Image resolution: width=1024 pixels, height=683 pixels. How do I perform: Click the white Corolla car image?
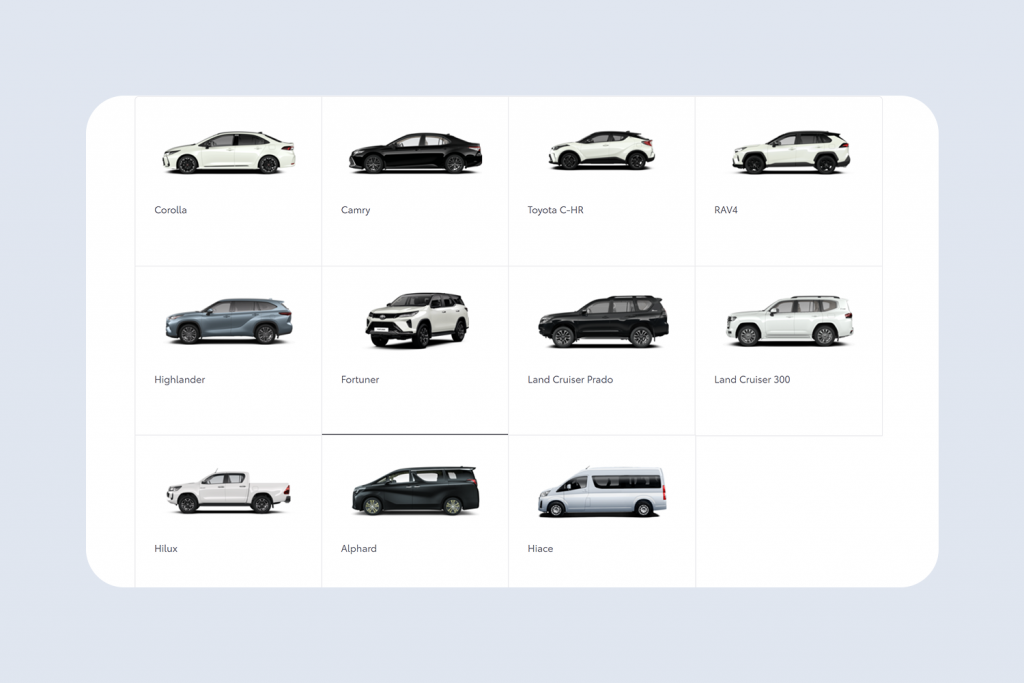(x=229, y=152)
